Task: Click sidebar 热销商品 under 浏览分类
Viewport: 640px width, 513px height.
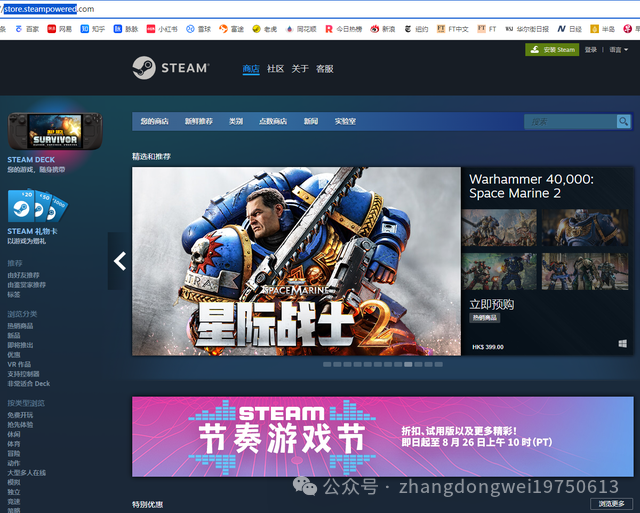Action: pos(20,326)
